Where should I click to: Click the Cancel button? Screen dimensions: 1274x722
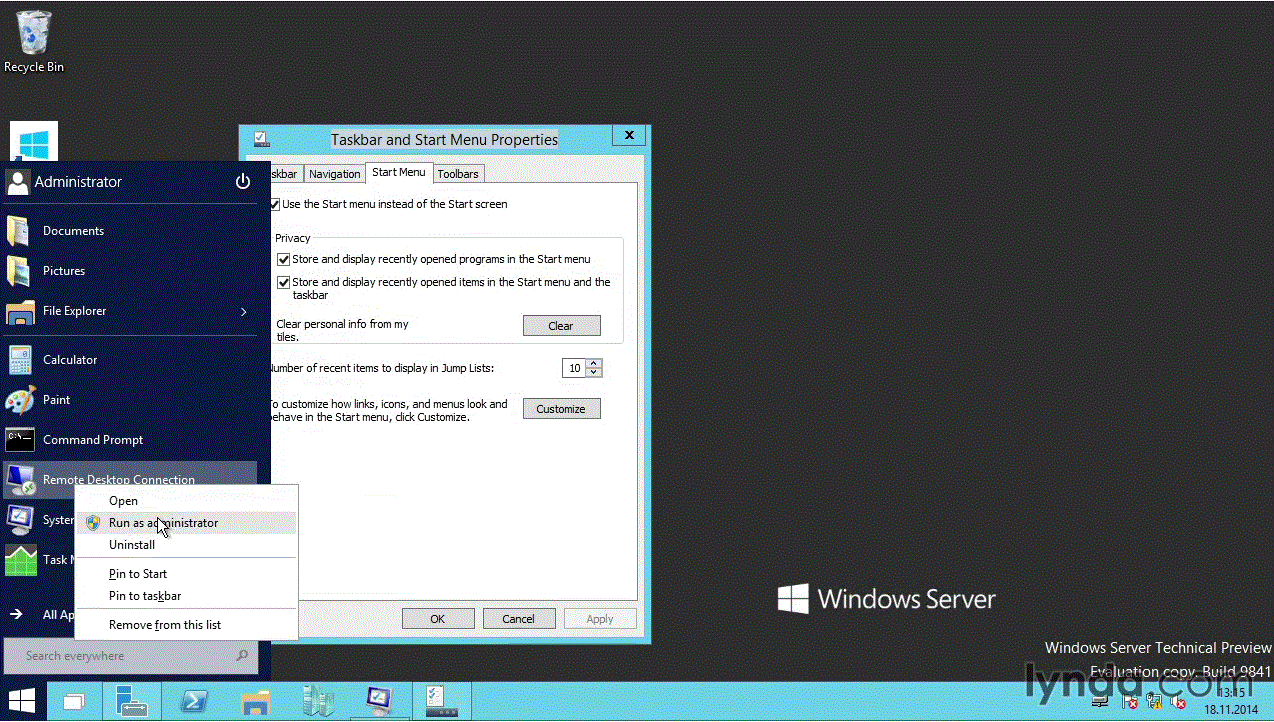click(518, 619)
